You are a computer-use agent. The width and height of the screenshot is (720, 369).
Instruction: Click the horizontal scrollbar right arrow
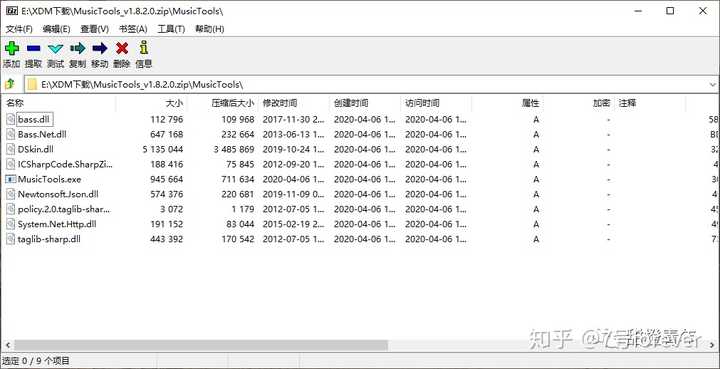point(713,345)
